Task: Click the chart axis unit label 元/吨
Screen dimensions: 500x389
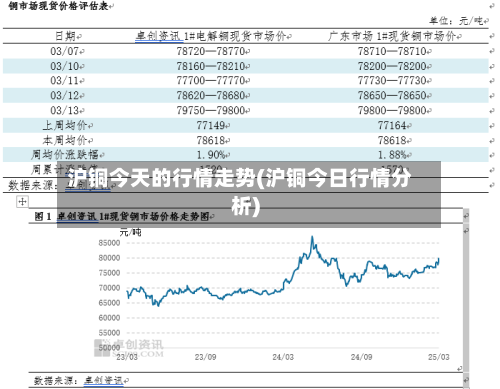Action: 130,232
